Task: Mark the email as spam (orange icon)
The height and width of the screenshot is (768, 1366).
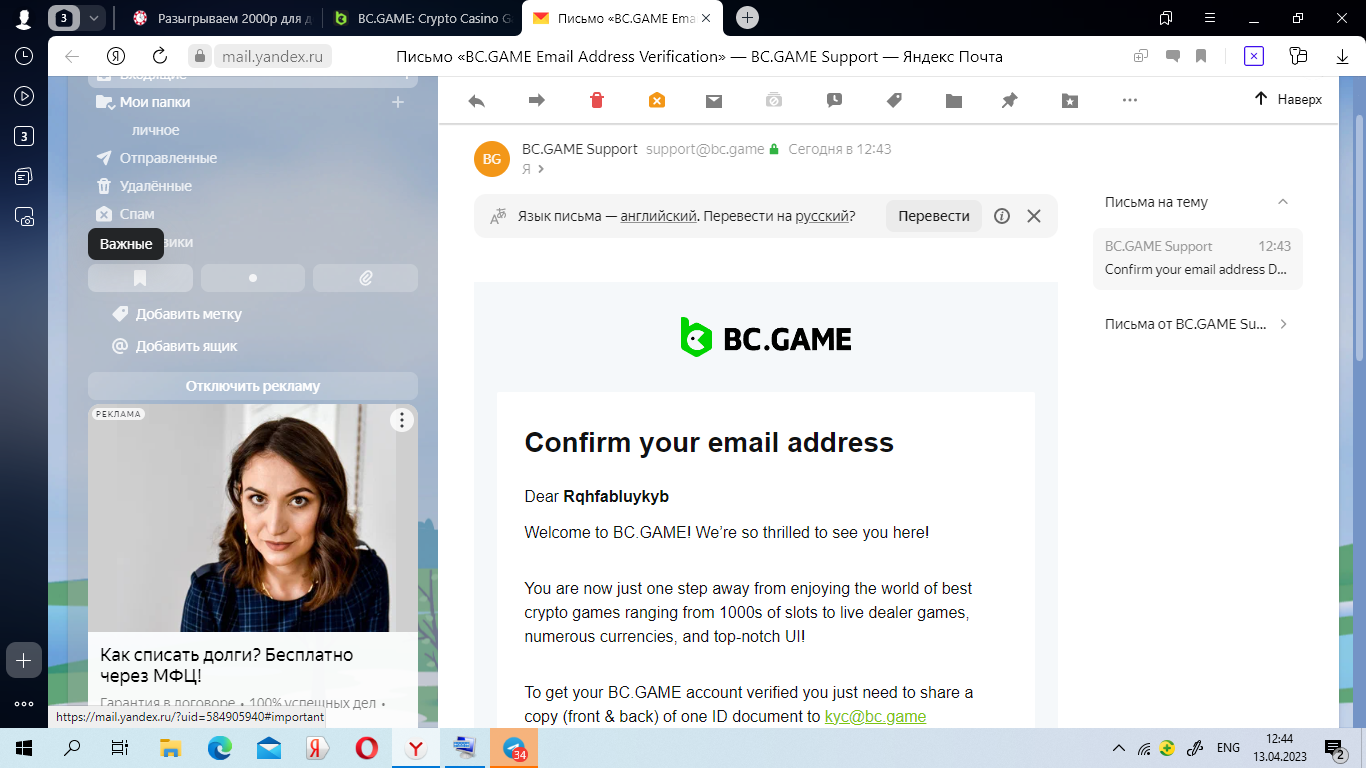Action: tap(656, 100)
